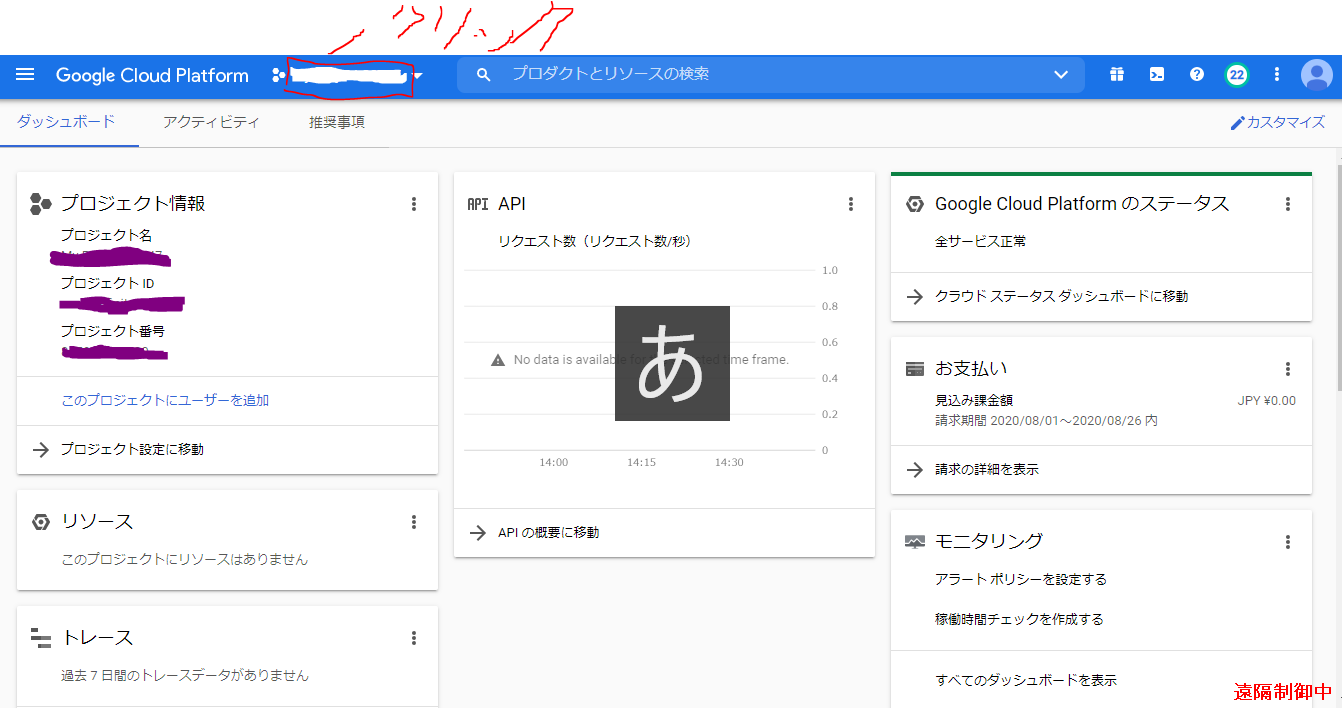This screenshot has width=1342, height=708.
Task: Open the navigation hamburger menu
Action: tap(25, 75)
